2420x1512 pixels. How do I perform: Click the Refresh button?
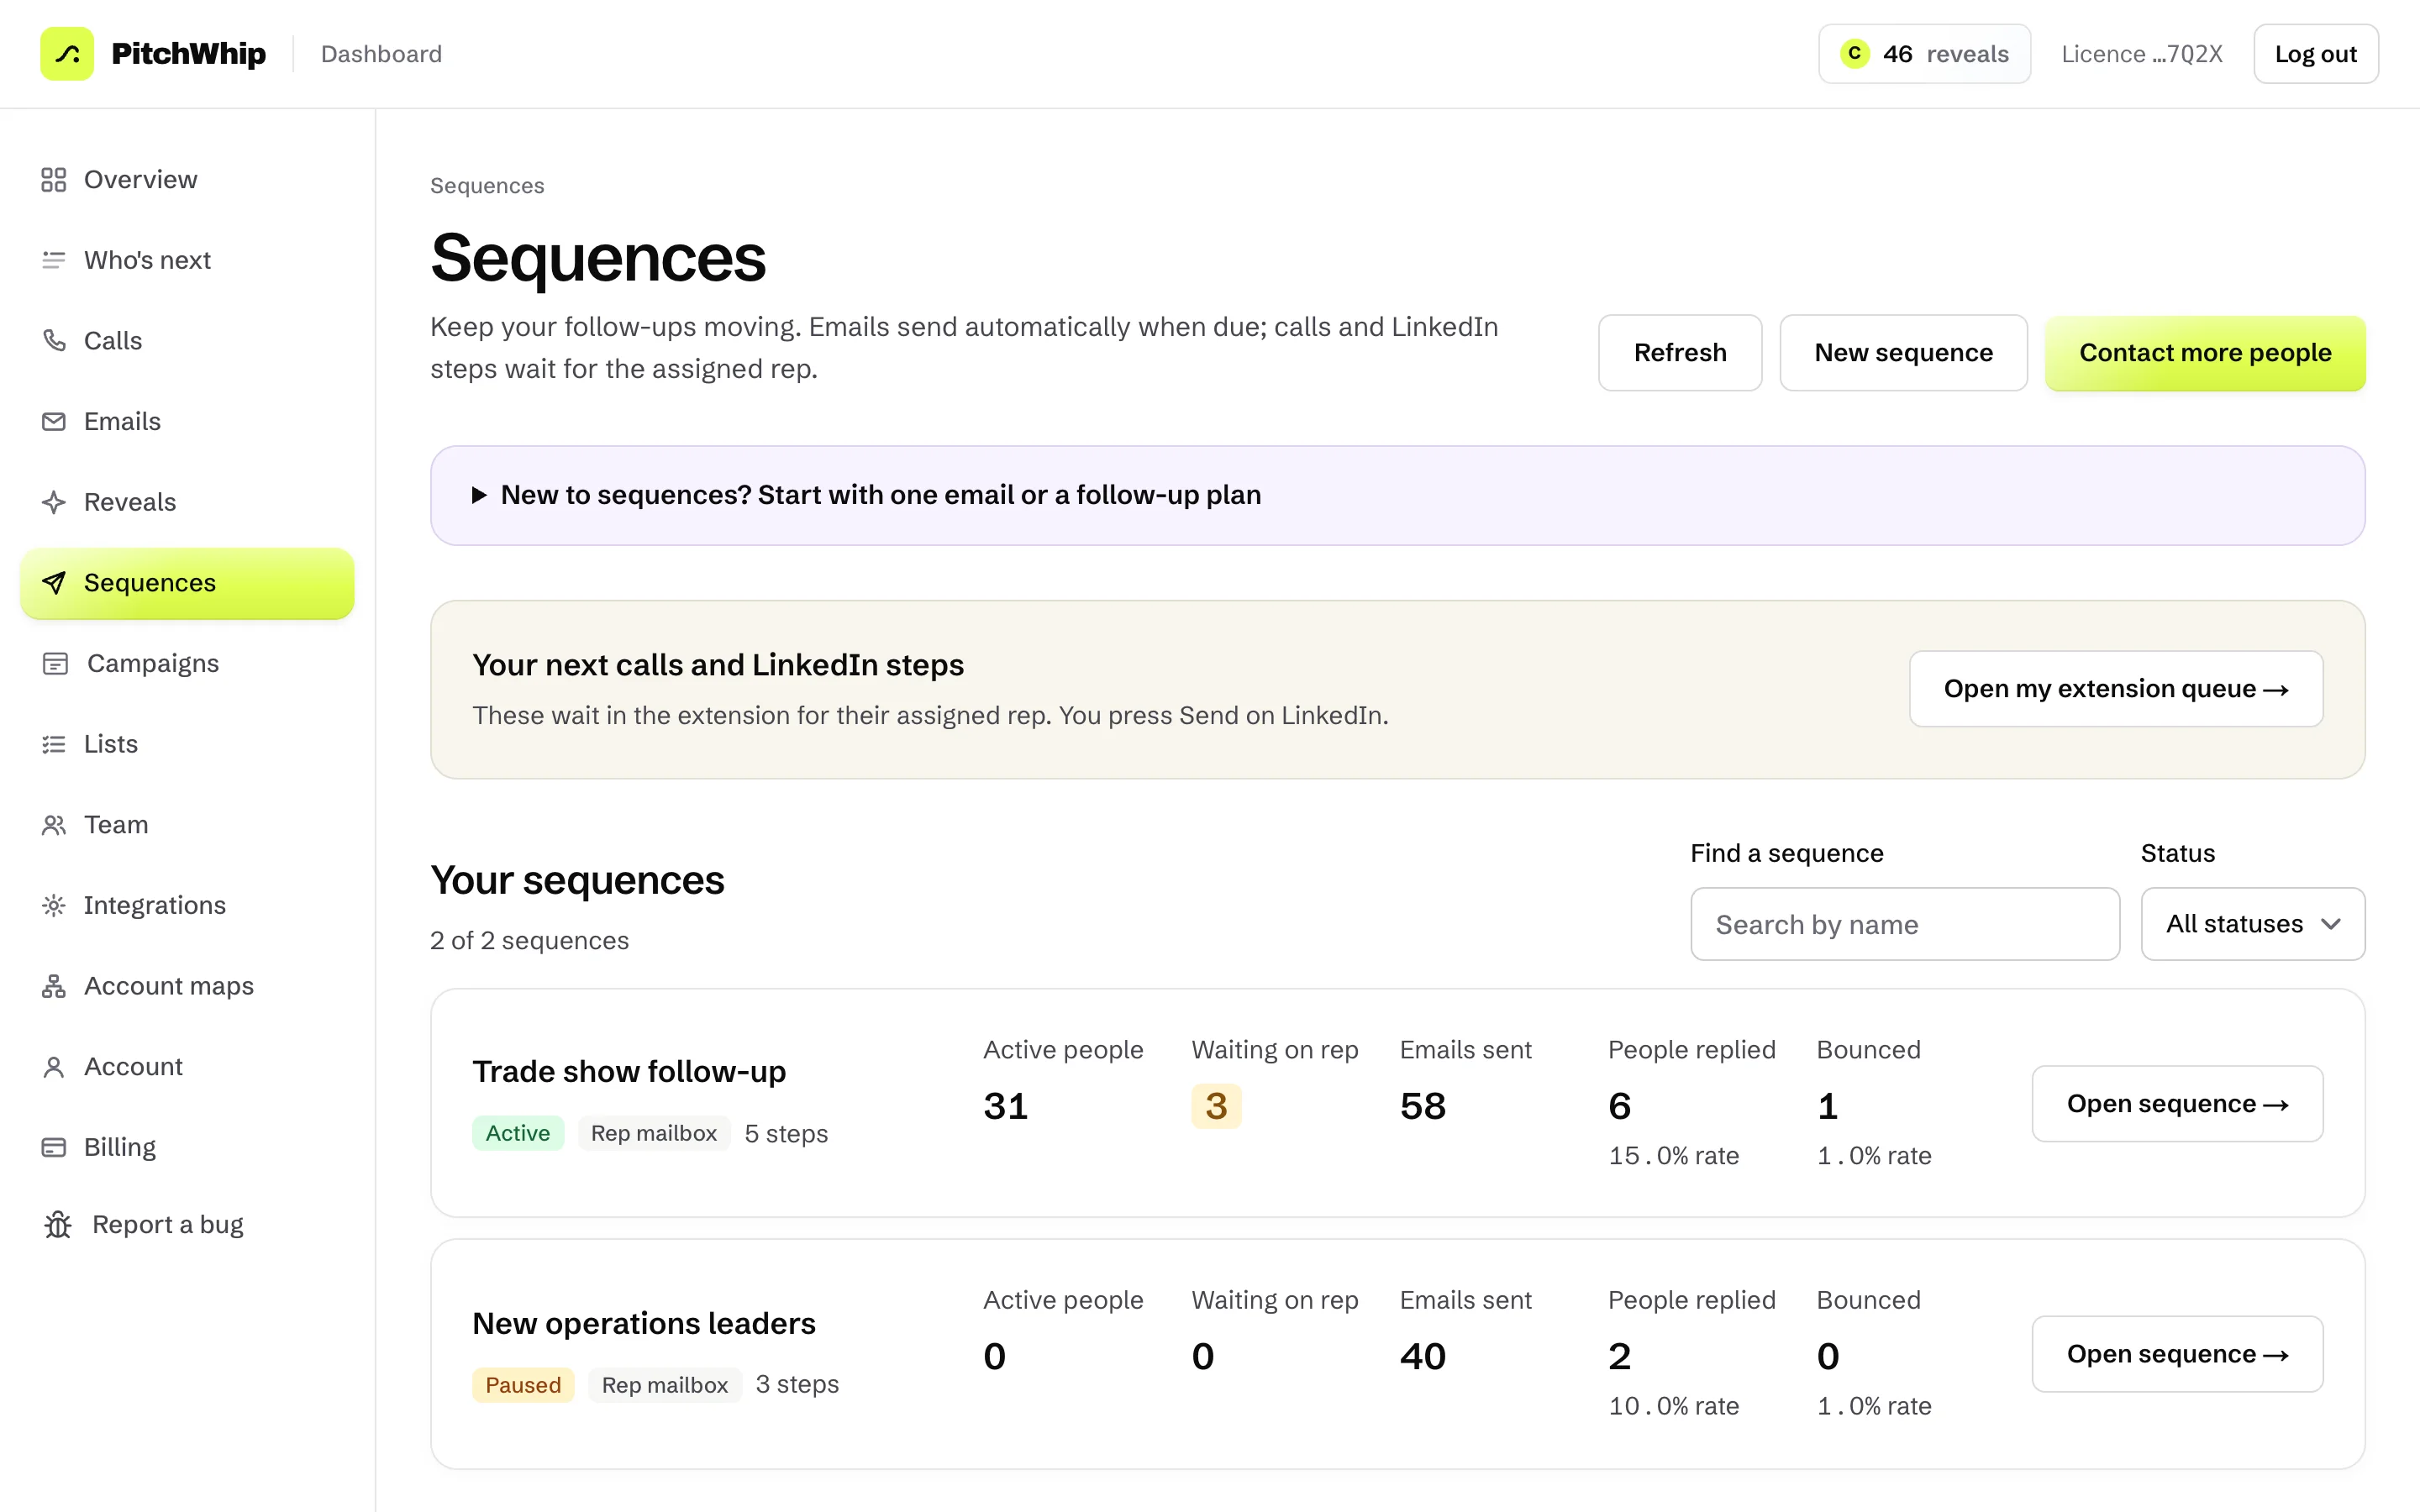(x=1680, y=353)
